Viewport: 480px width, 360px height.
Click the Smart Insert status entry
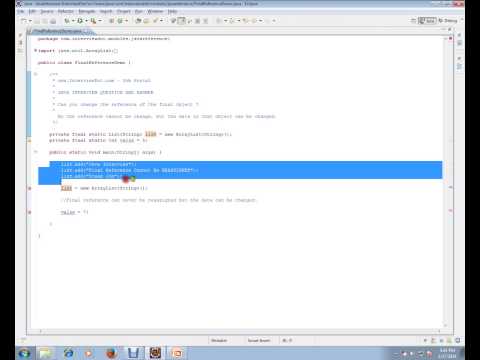[x=259, y=341]
